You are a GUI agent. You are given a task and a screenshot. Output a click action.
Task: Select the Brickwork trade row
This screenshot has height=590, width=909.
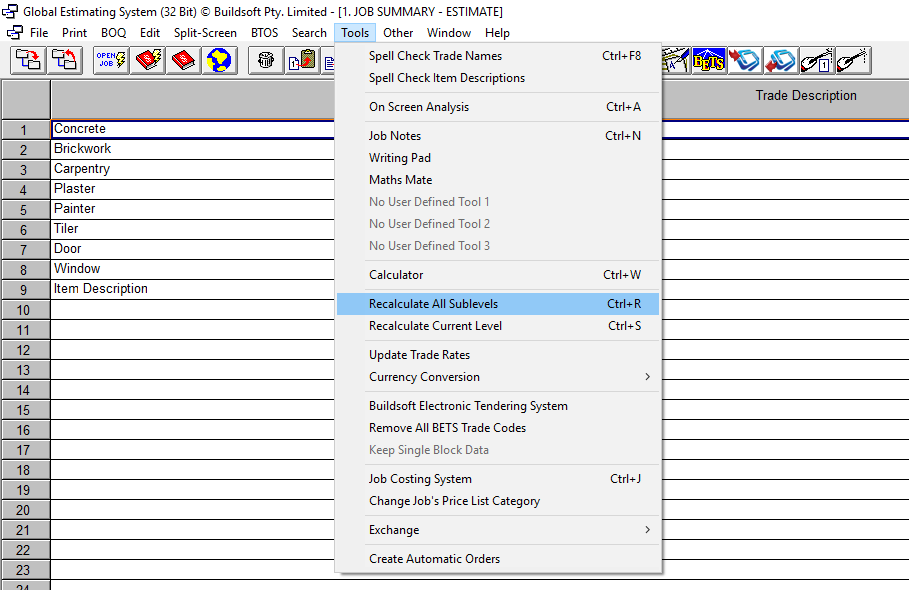pyautogui.click(x=82, y=149)
